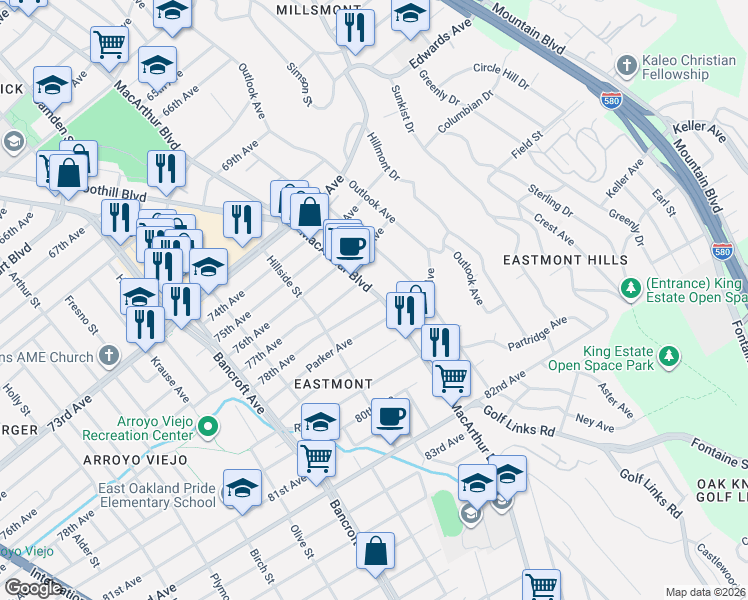748x600 pixels.
Task: Click the Hillside St street label
Action: (284, 277)
